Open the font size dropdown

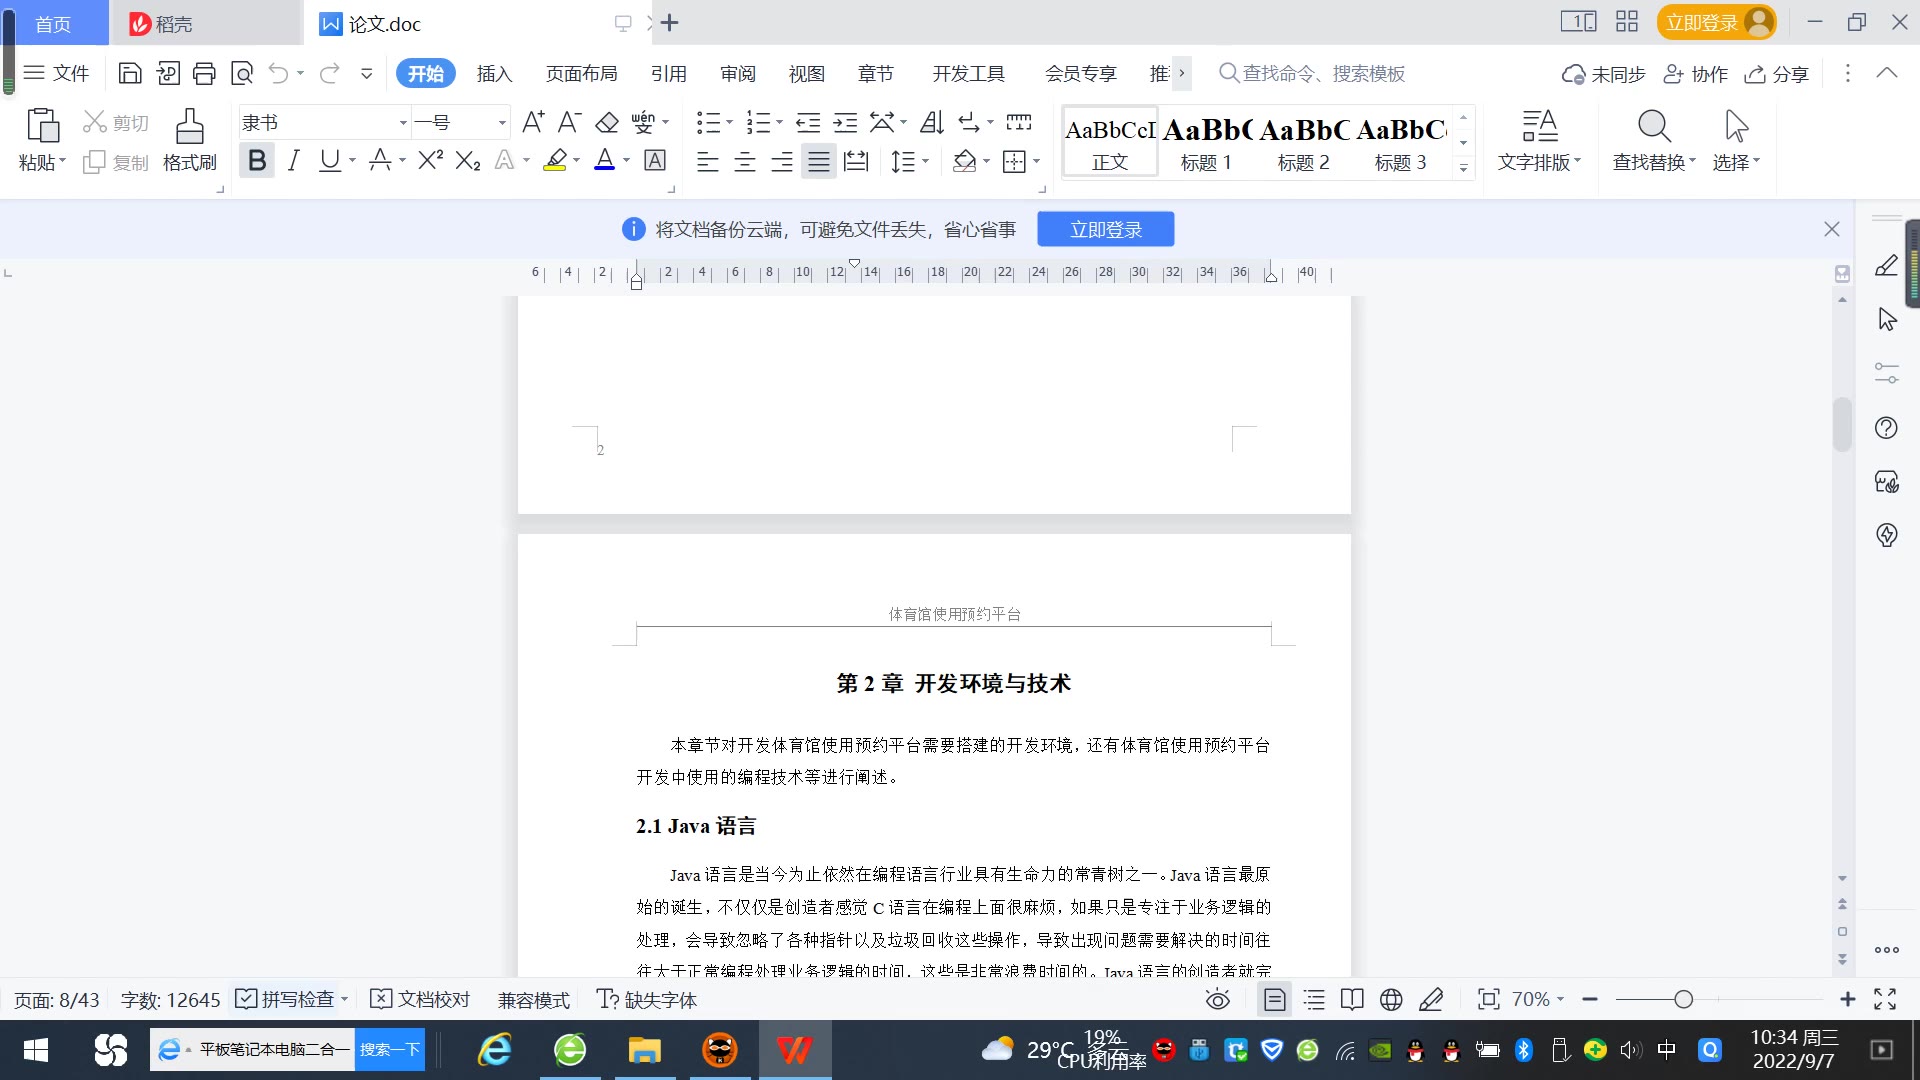tap(502, 123)
